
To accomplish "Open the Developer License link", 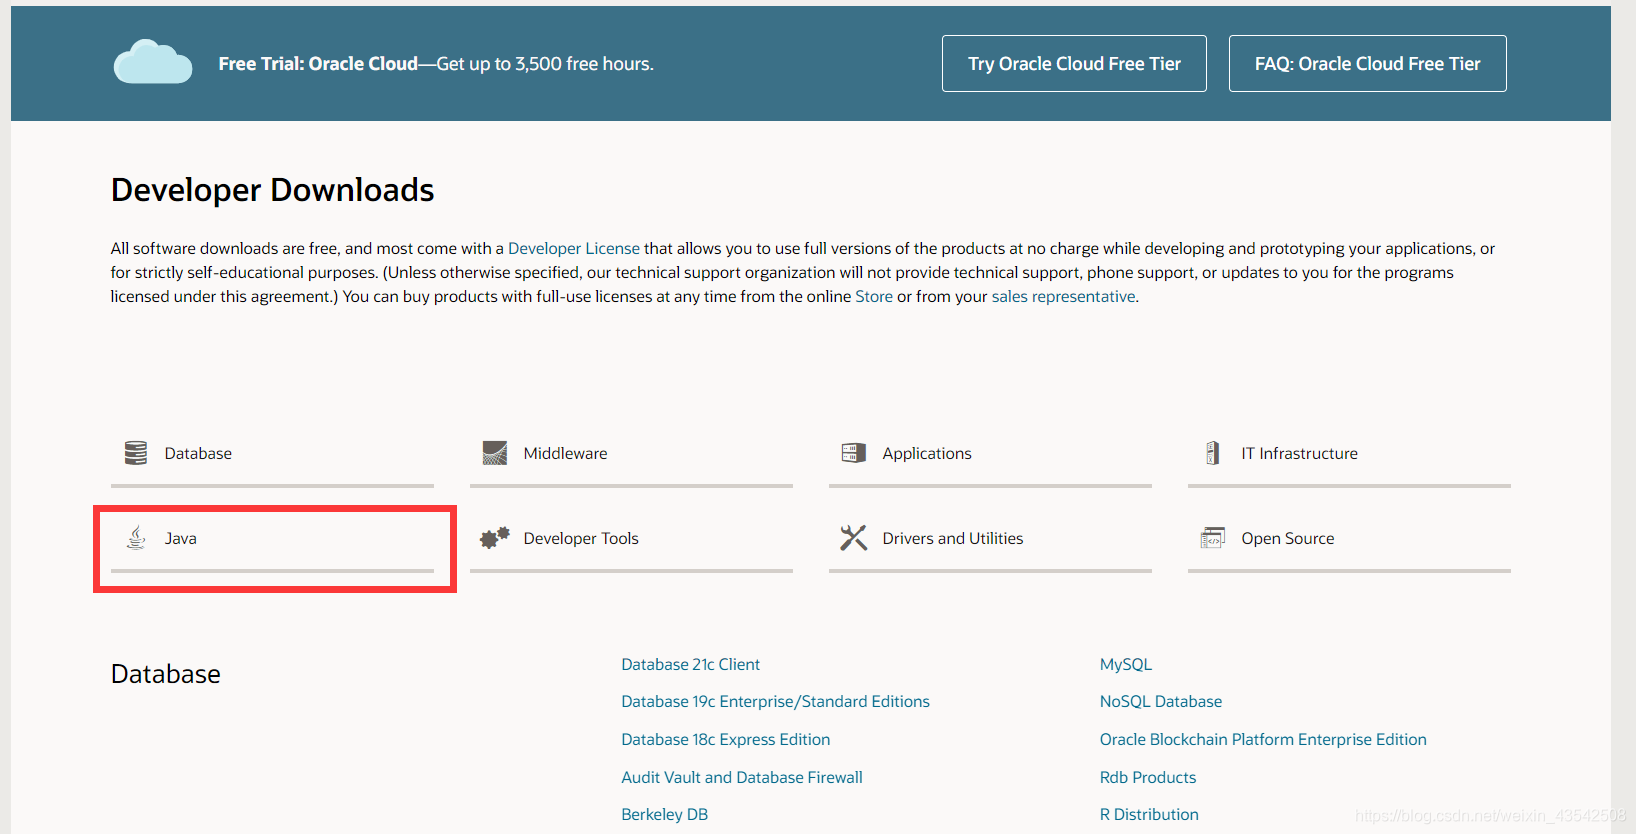I will 574,248.
